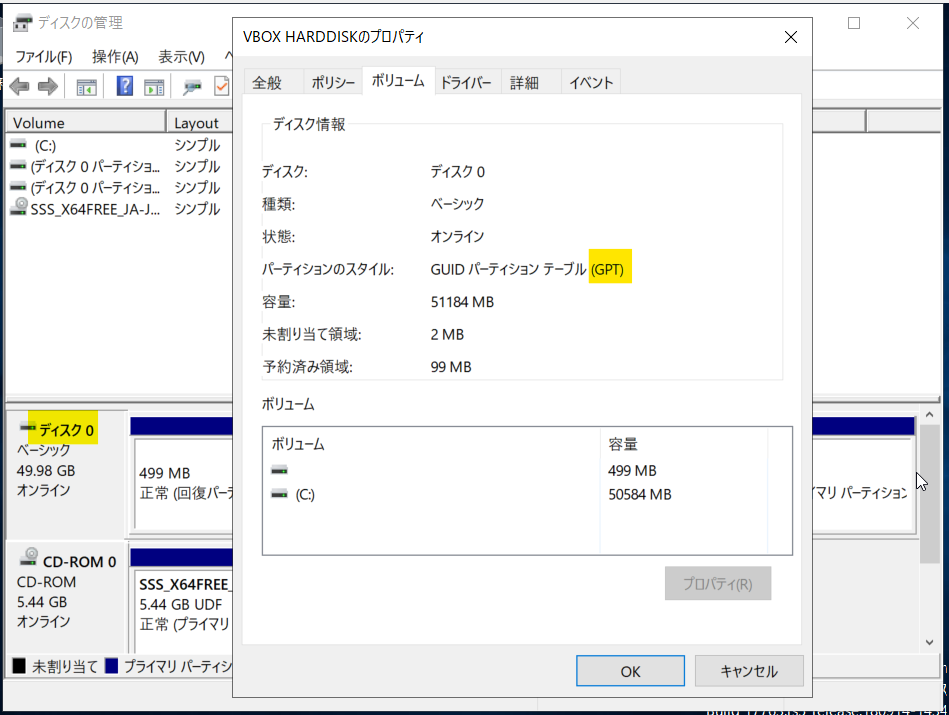Open the 操作(A) menu
Viewport: 949px width, 715px height.
point(115,57)
